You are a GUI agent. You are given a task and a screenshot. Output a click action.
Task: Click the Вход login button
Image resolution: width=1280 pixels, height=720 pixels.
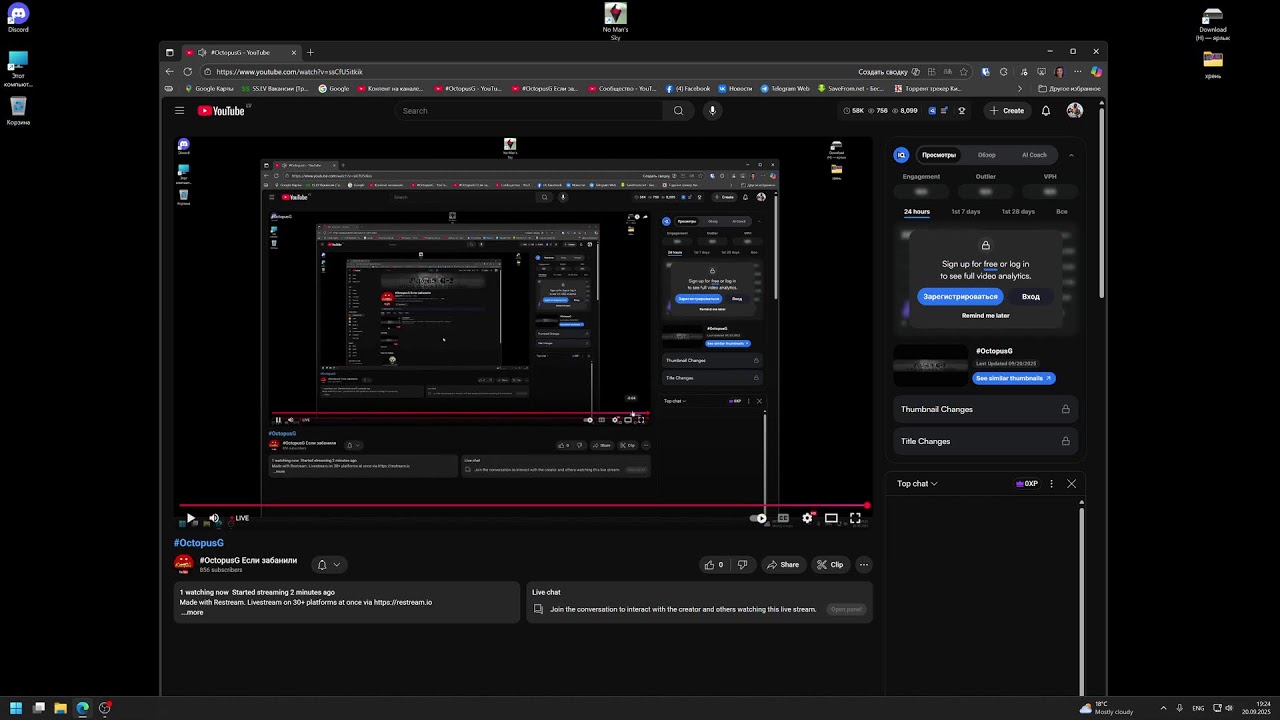click(x=1031, y=297)
